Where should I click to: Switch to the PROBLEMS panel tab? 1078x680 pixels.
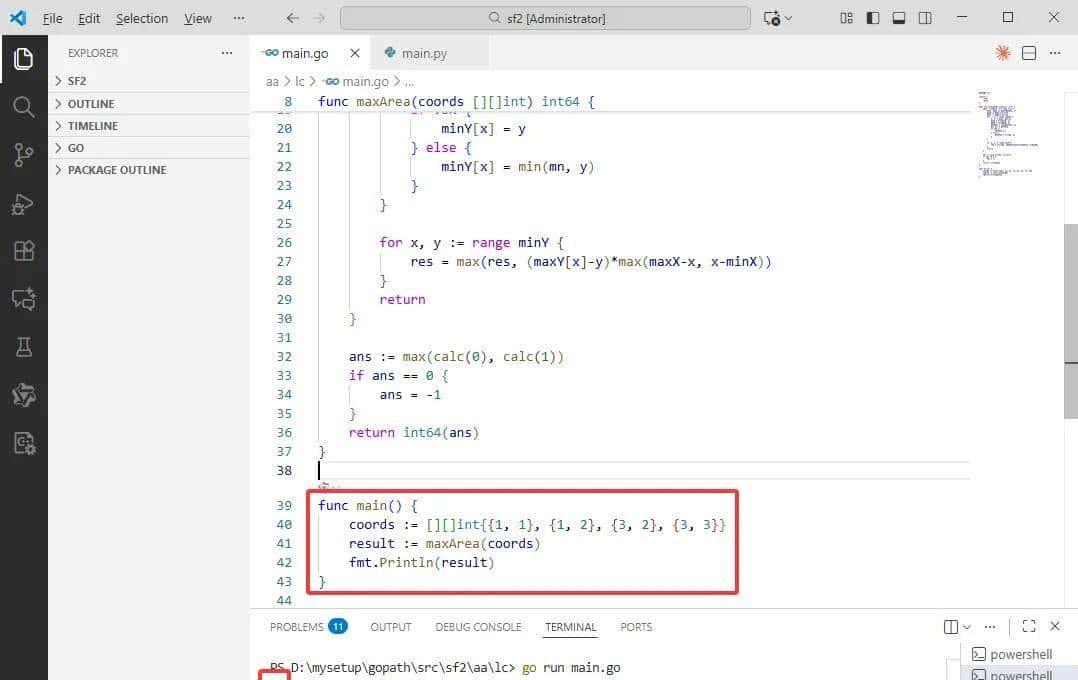click(x=297, y=627)
